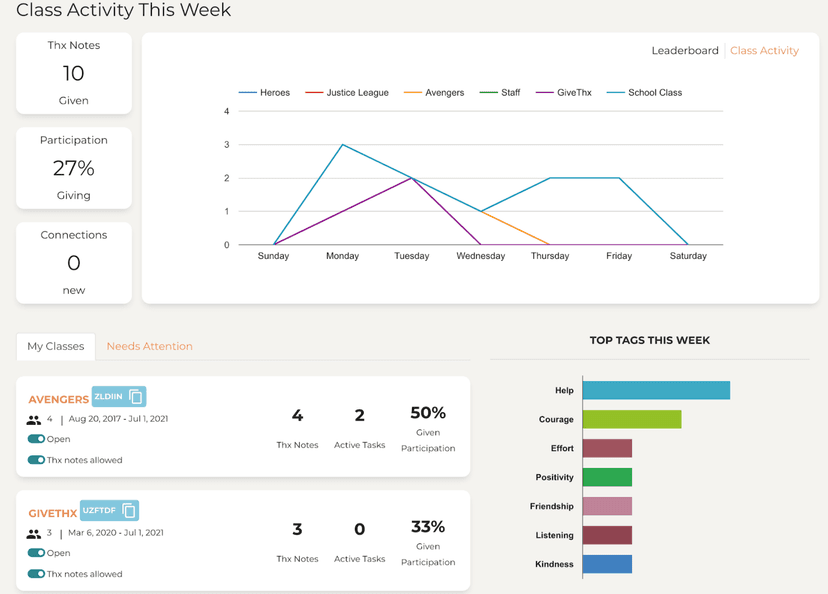The height and width of the screenshot is (594, 828).
Task: Open the AVENGERS class details
Action: pyautogui.click(x=59, y=398)
